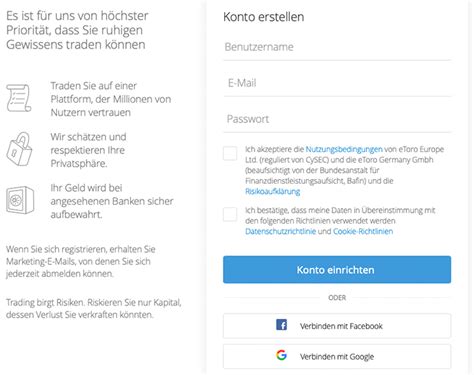The image size is (474, 375).
Task: Click the Marketing-E-Mails notice paragraph
Action: tap(81, 262)
